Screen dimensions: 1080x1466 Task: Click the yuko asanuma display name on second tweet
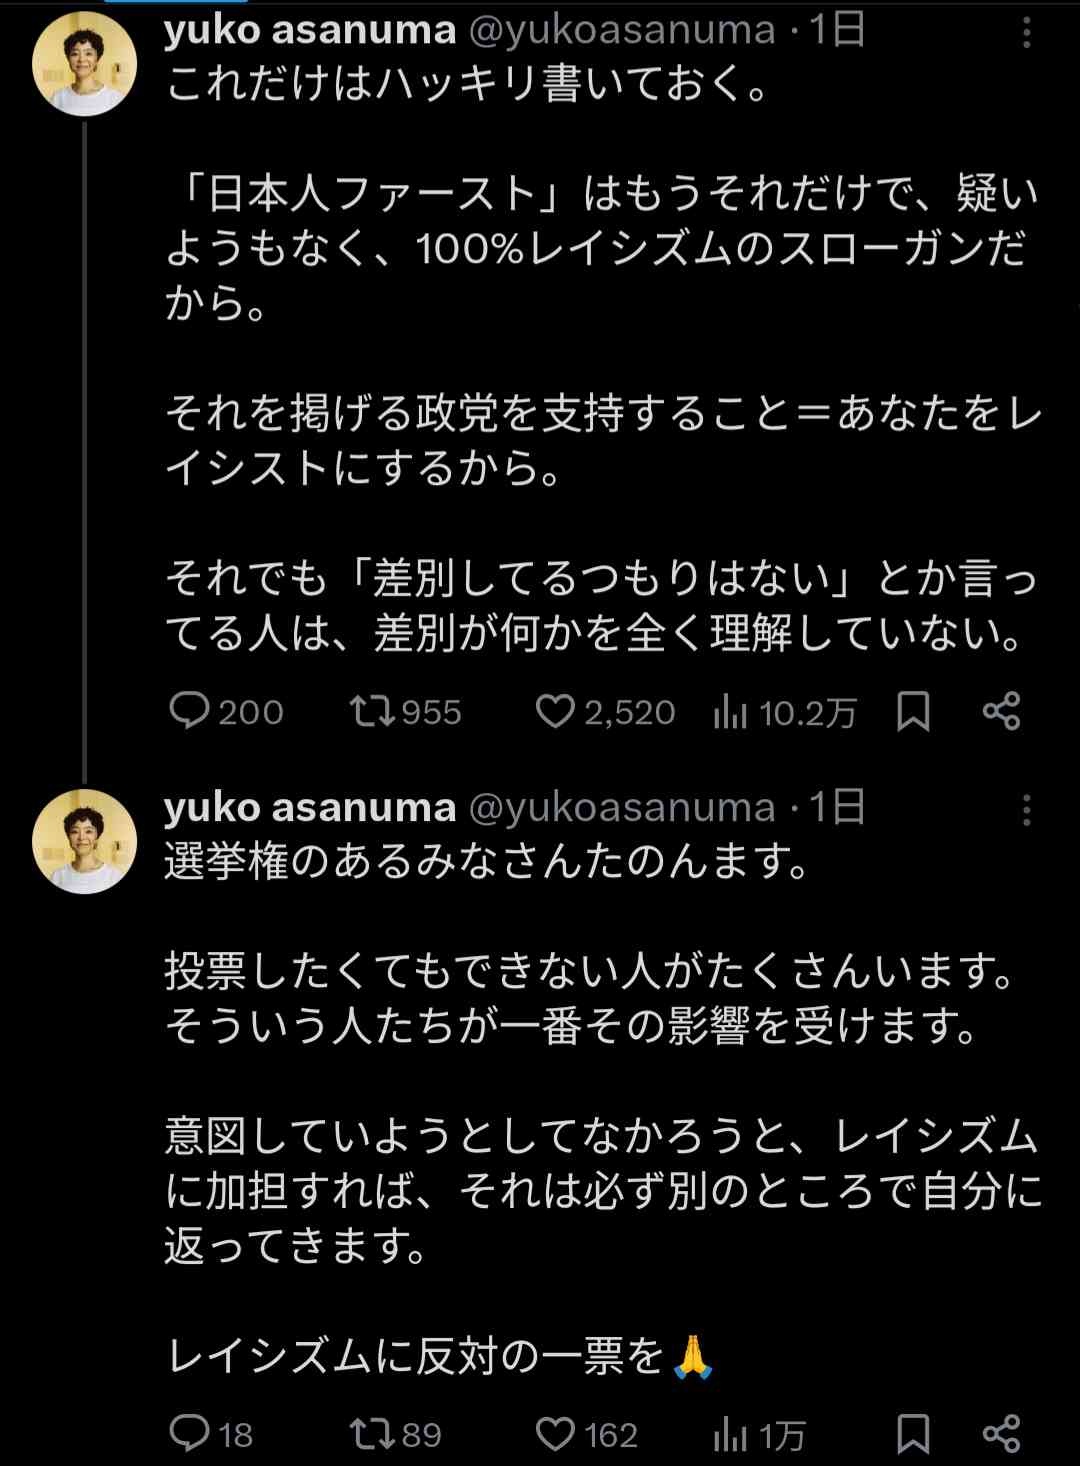click(309, 807)
